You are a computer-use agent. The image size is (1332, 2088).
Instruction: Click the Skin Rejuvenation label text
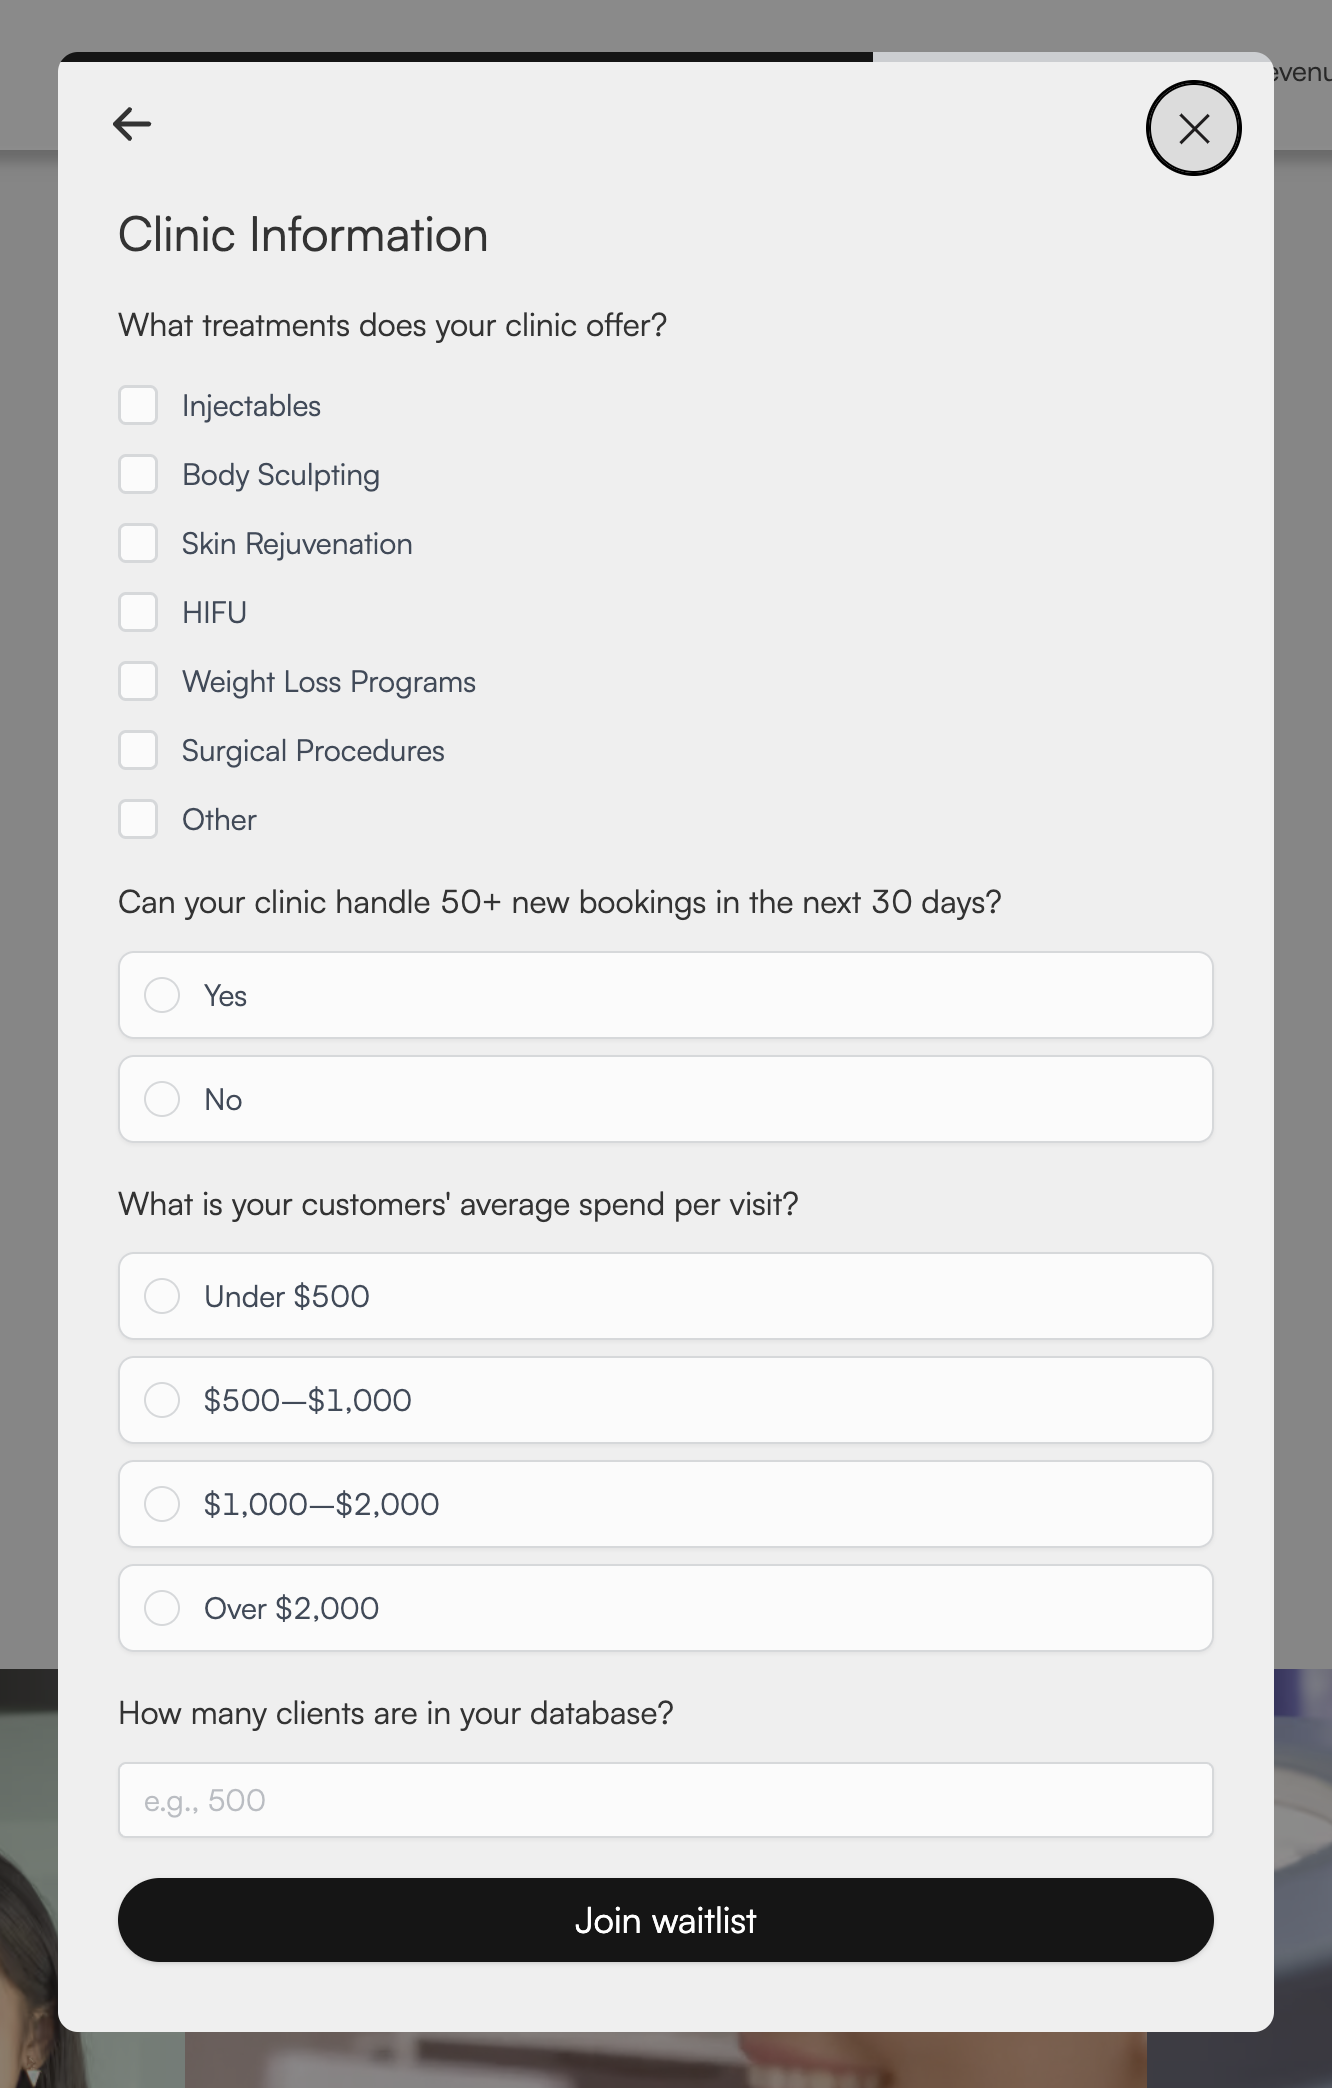click(x=297, y=544)
